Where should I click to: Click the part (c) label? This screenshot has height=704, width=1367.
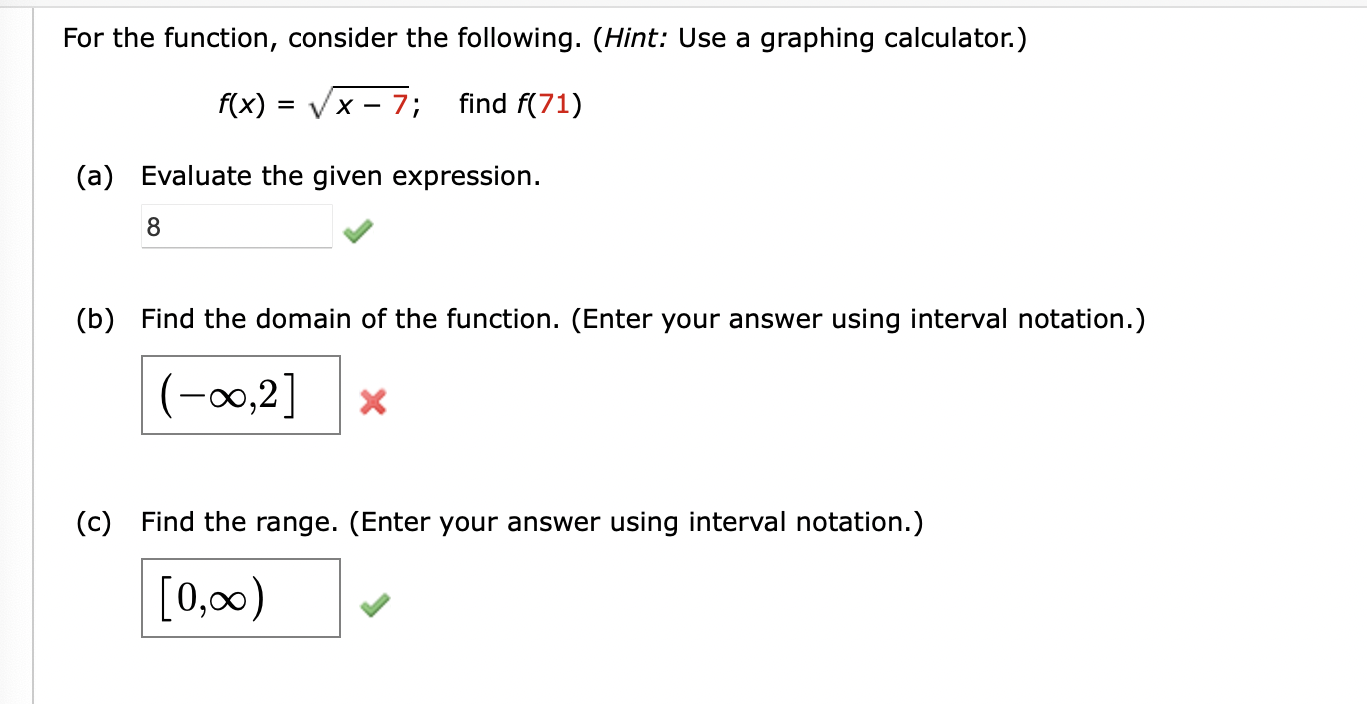[x=93, y=522]
